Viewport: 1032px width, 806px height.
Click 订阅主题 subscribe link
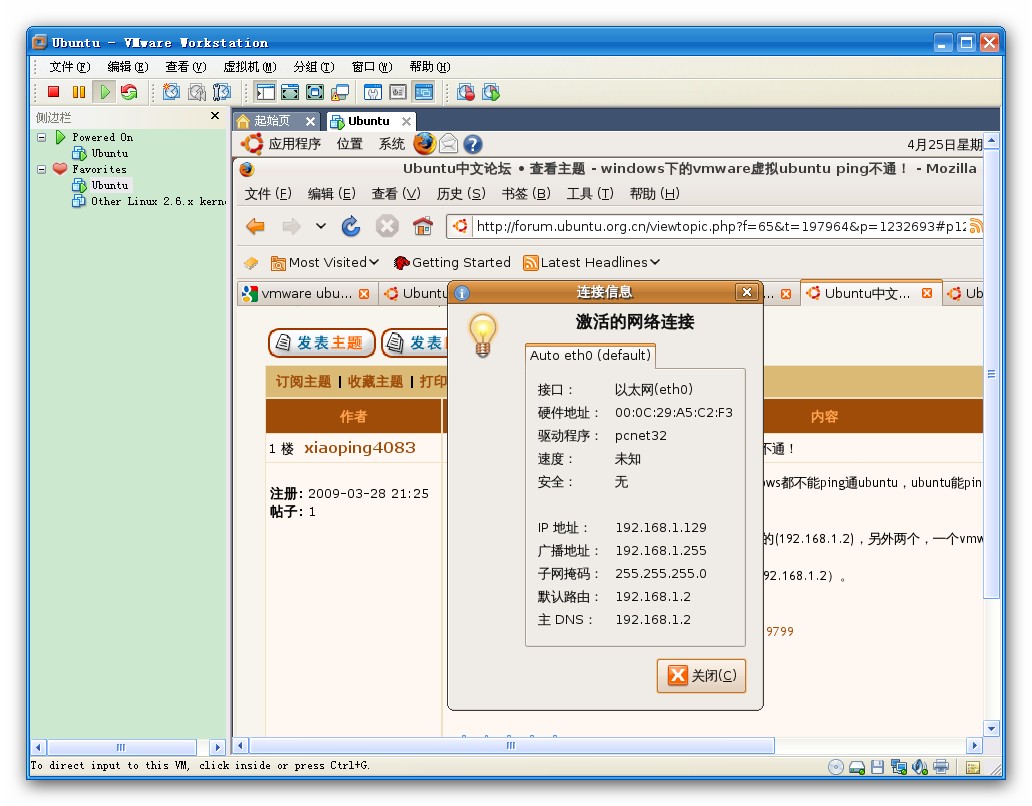point(303,382)
